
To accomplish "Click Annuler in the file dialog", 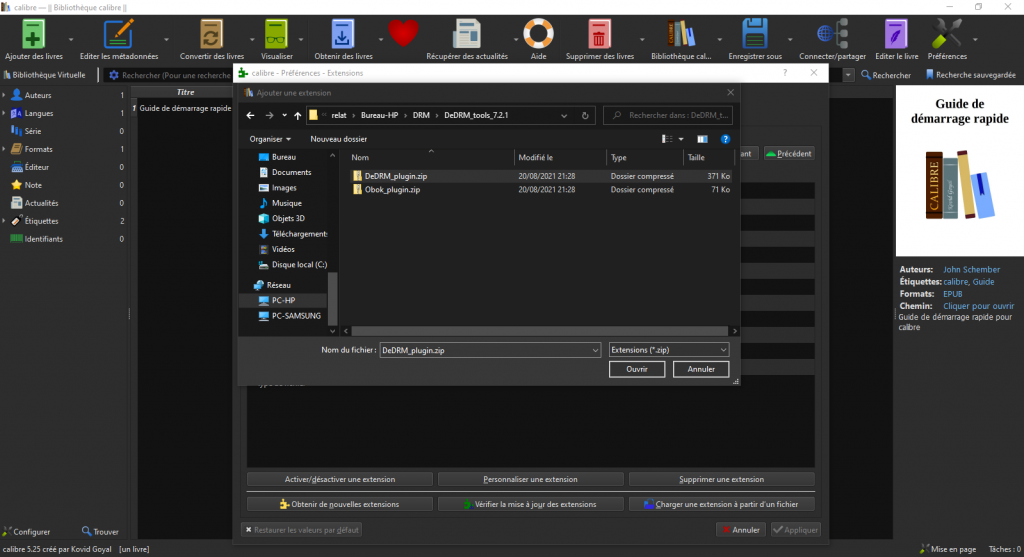I will click(x=701, y=370).
